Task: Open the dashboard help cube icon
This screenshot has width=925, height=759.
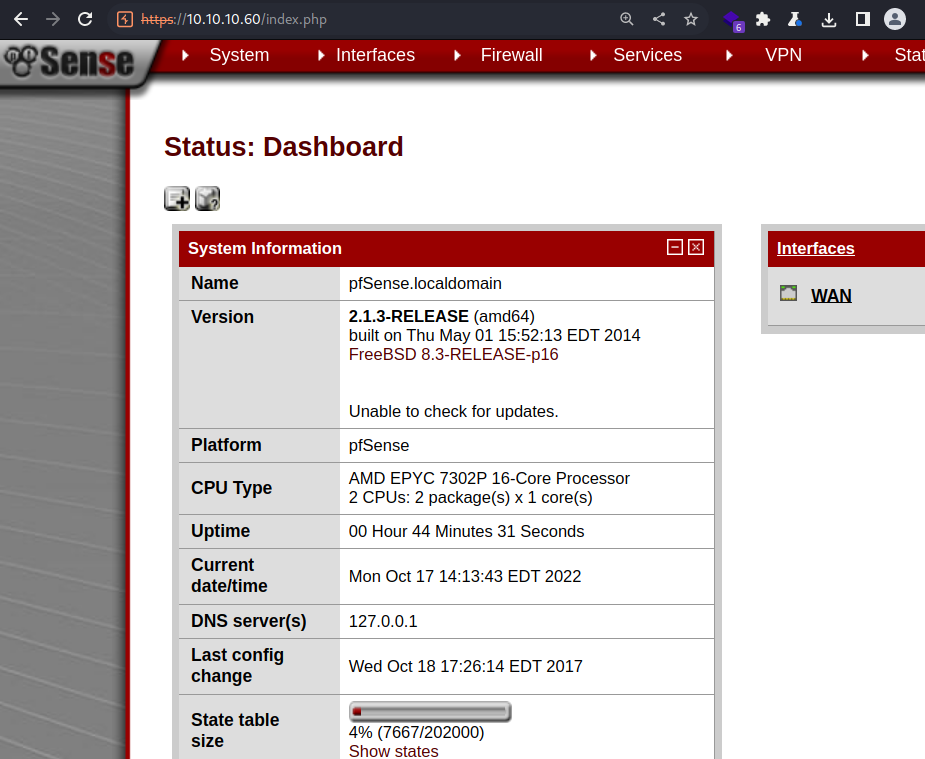Action: 208,199
